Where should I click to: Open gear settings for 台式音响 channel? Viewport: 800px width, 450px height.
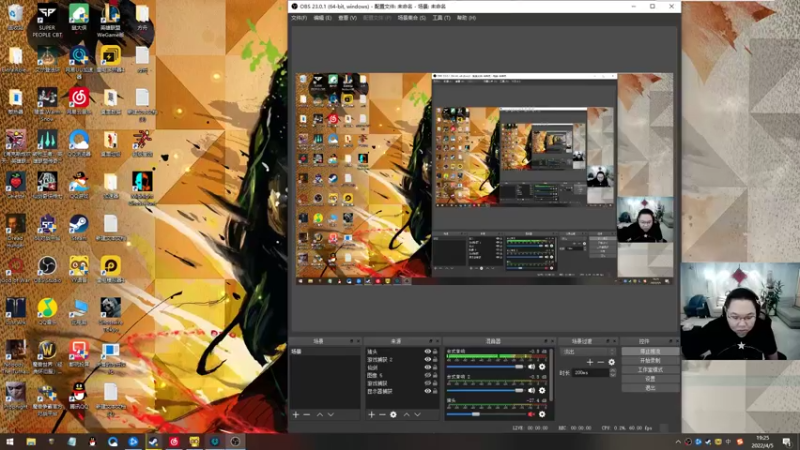coord(542,367)
